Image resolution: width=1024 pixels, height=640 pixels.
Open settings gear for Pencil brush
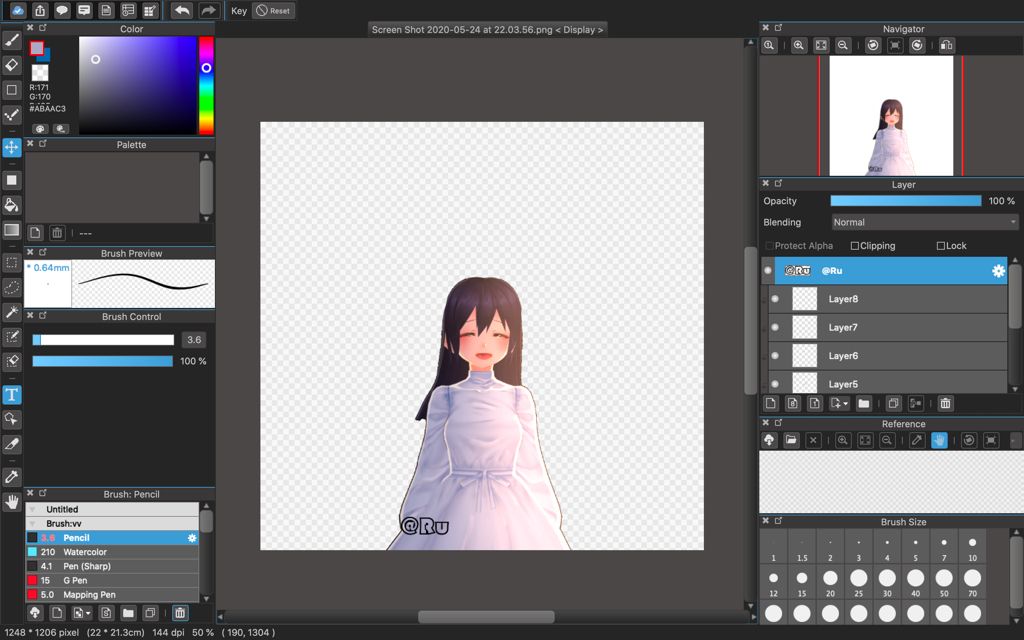pos(192,538)
